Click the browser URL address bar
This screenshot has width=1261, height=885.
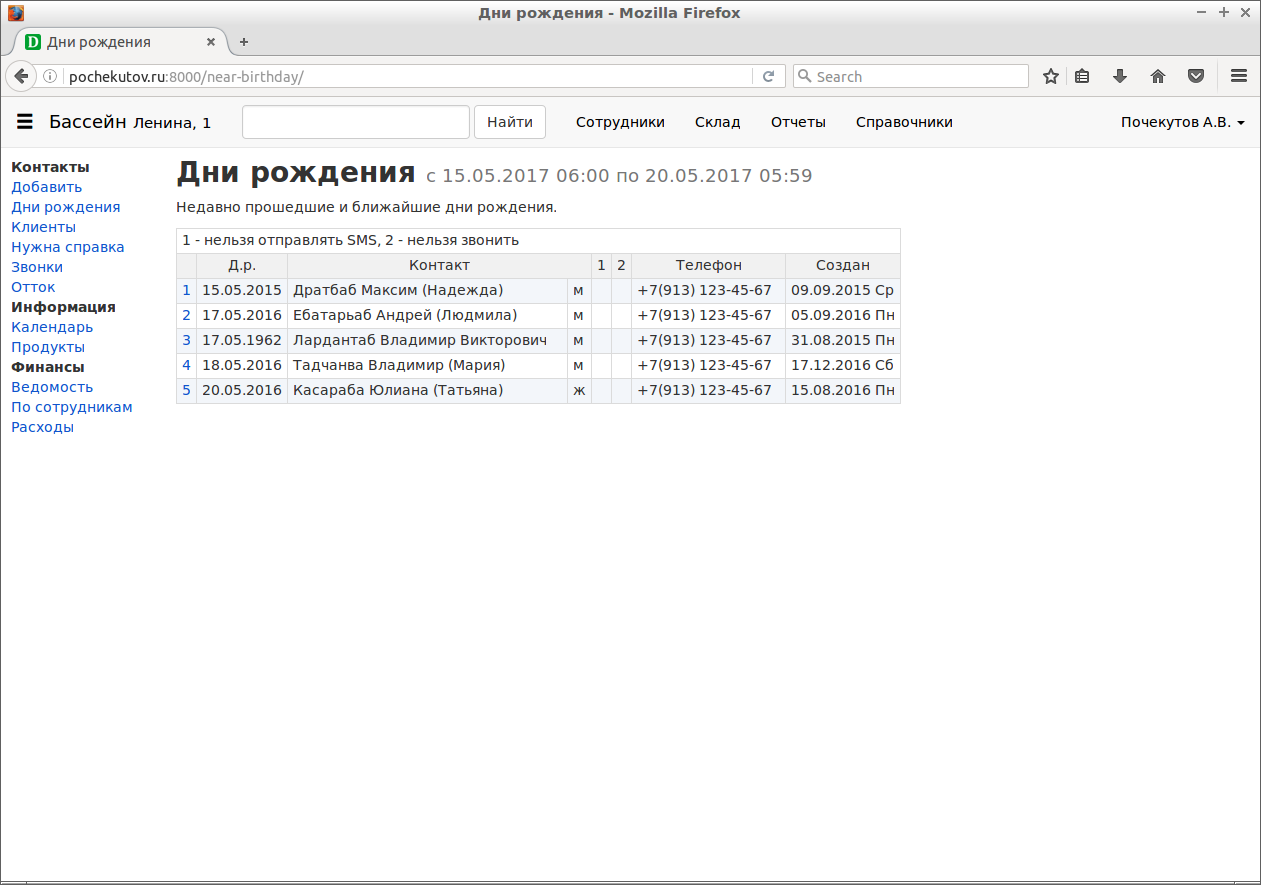pos(408,76)
